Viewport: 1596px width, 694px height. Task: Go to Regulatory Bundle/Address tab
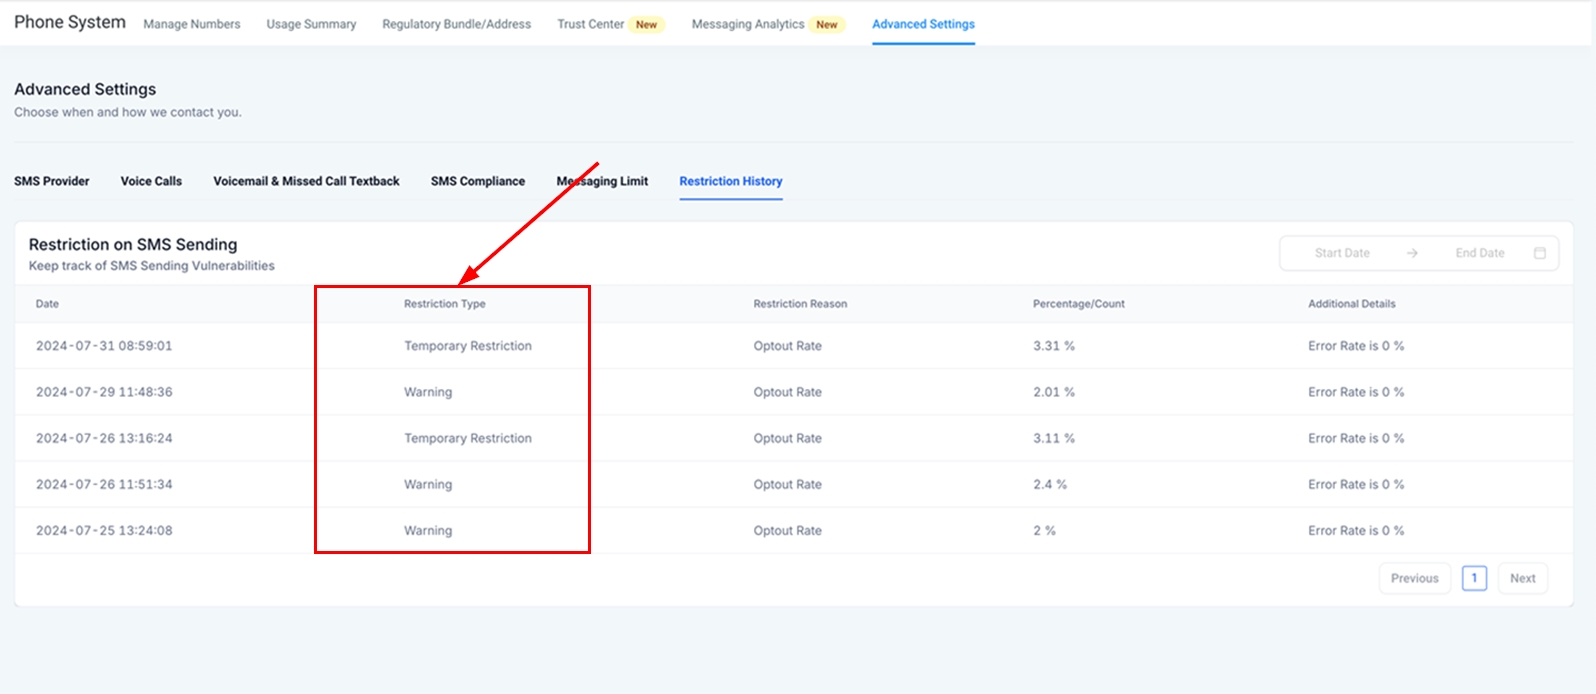point(456,24)
